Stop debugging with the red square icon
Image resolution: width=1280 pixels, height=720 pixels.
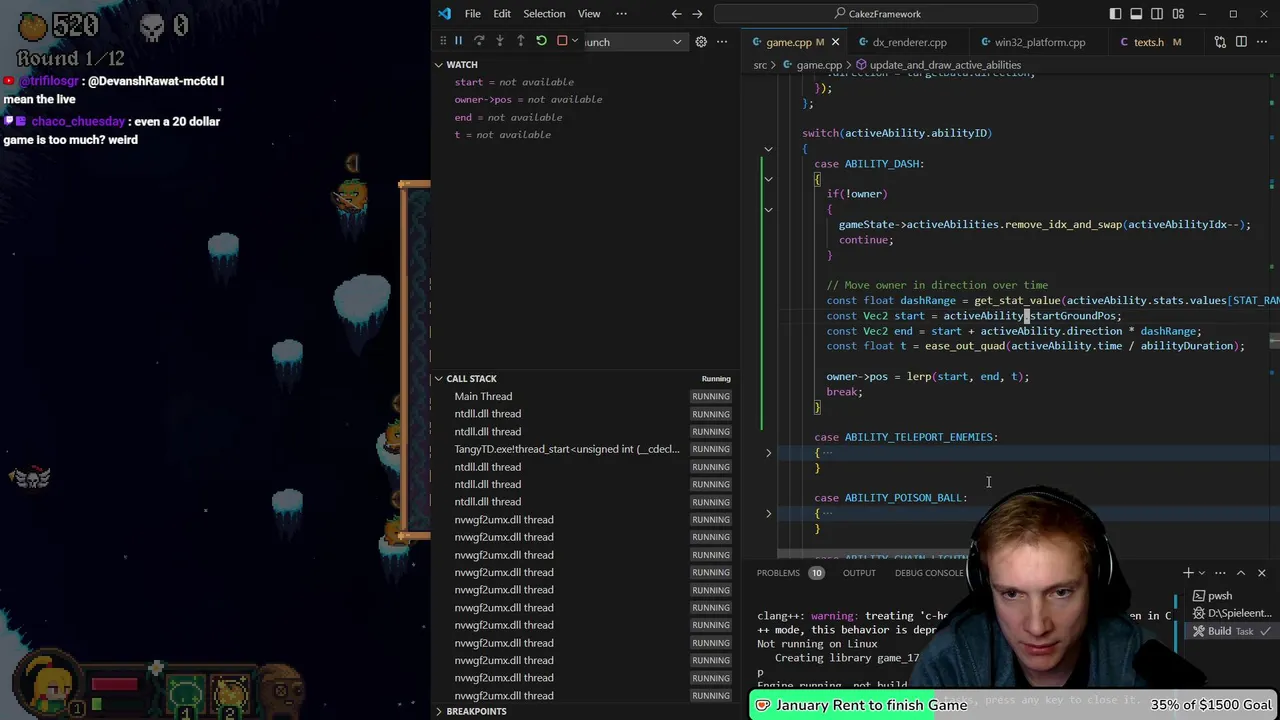562,41
